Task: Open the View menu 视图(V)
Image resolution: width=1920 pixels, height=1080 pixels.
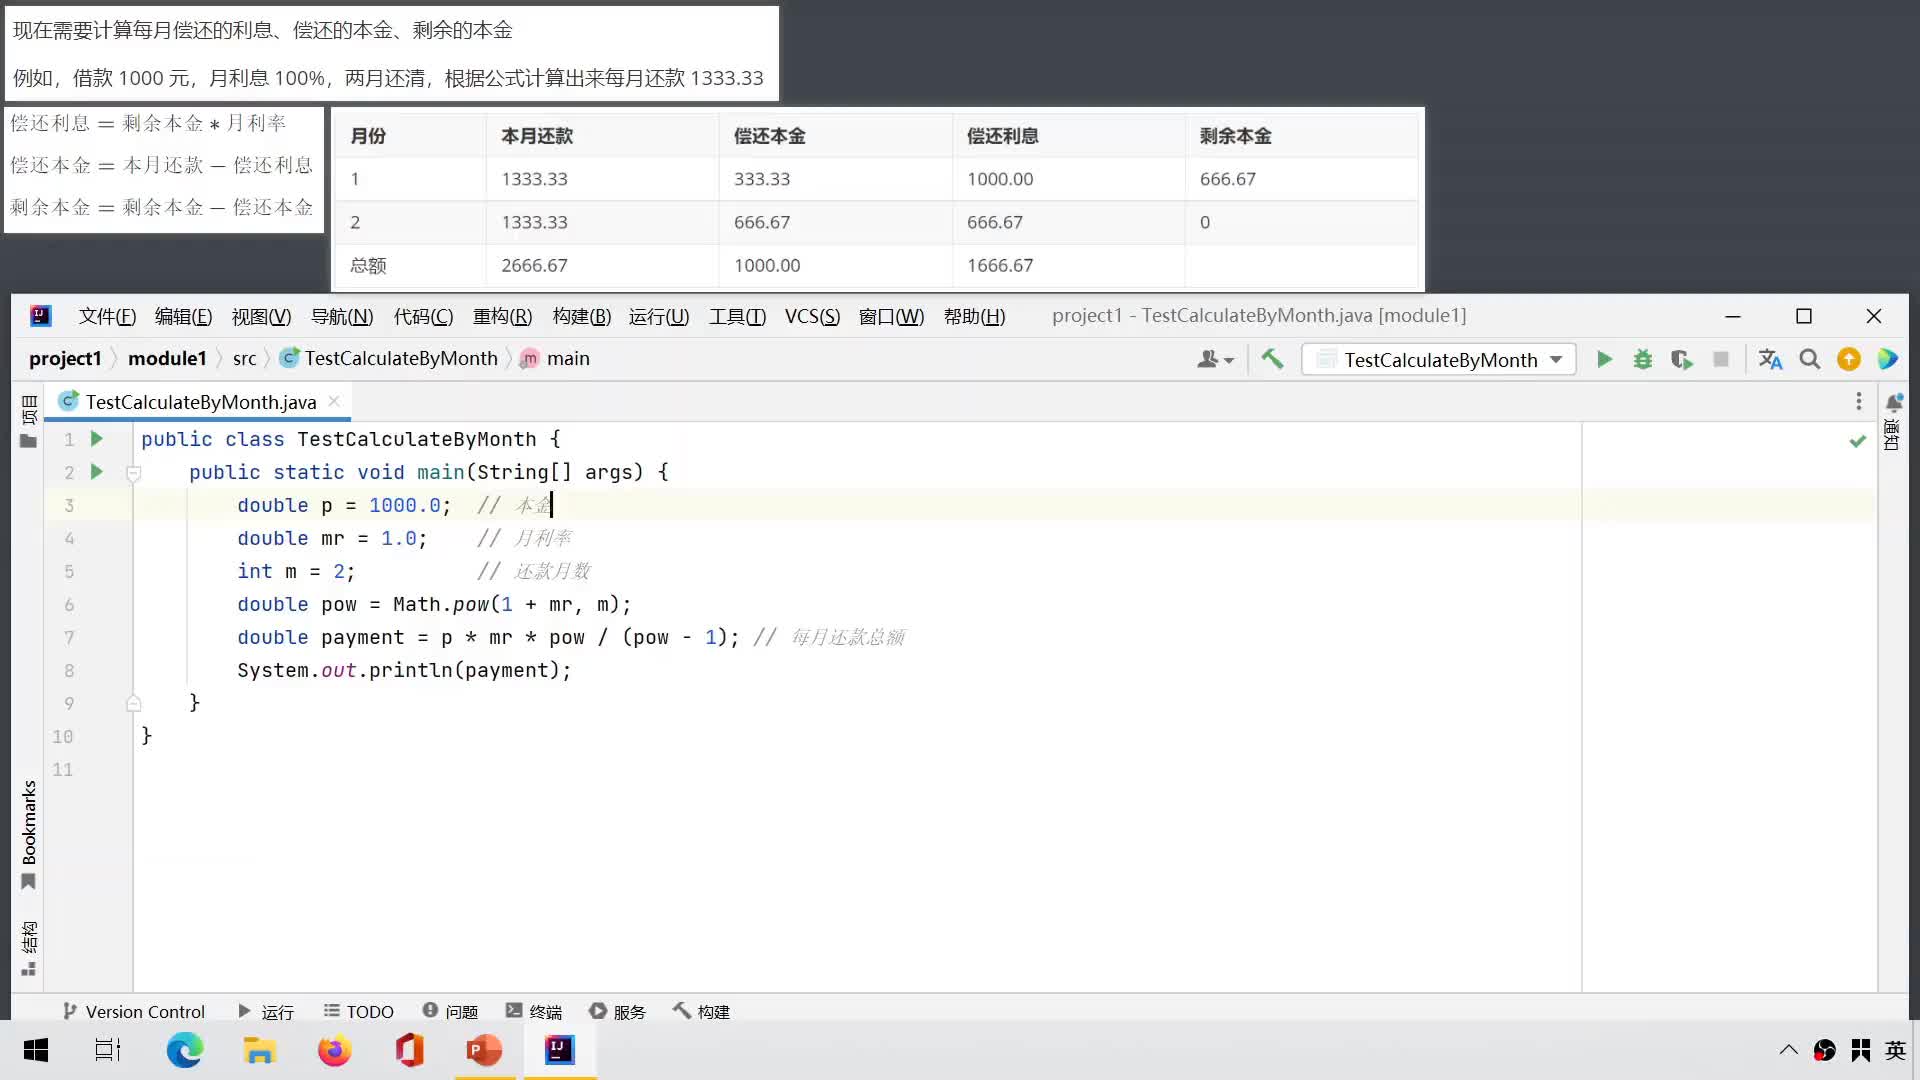Action: 261,316
